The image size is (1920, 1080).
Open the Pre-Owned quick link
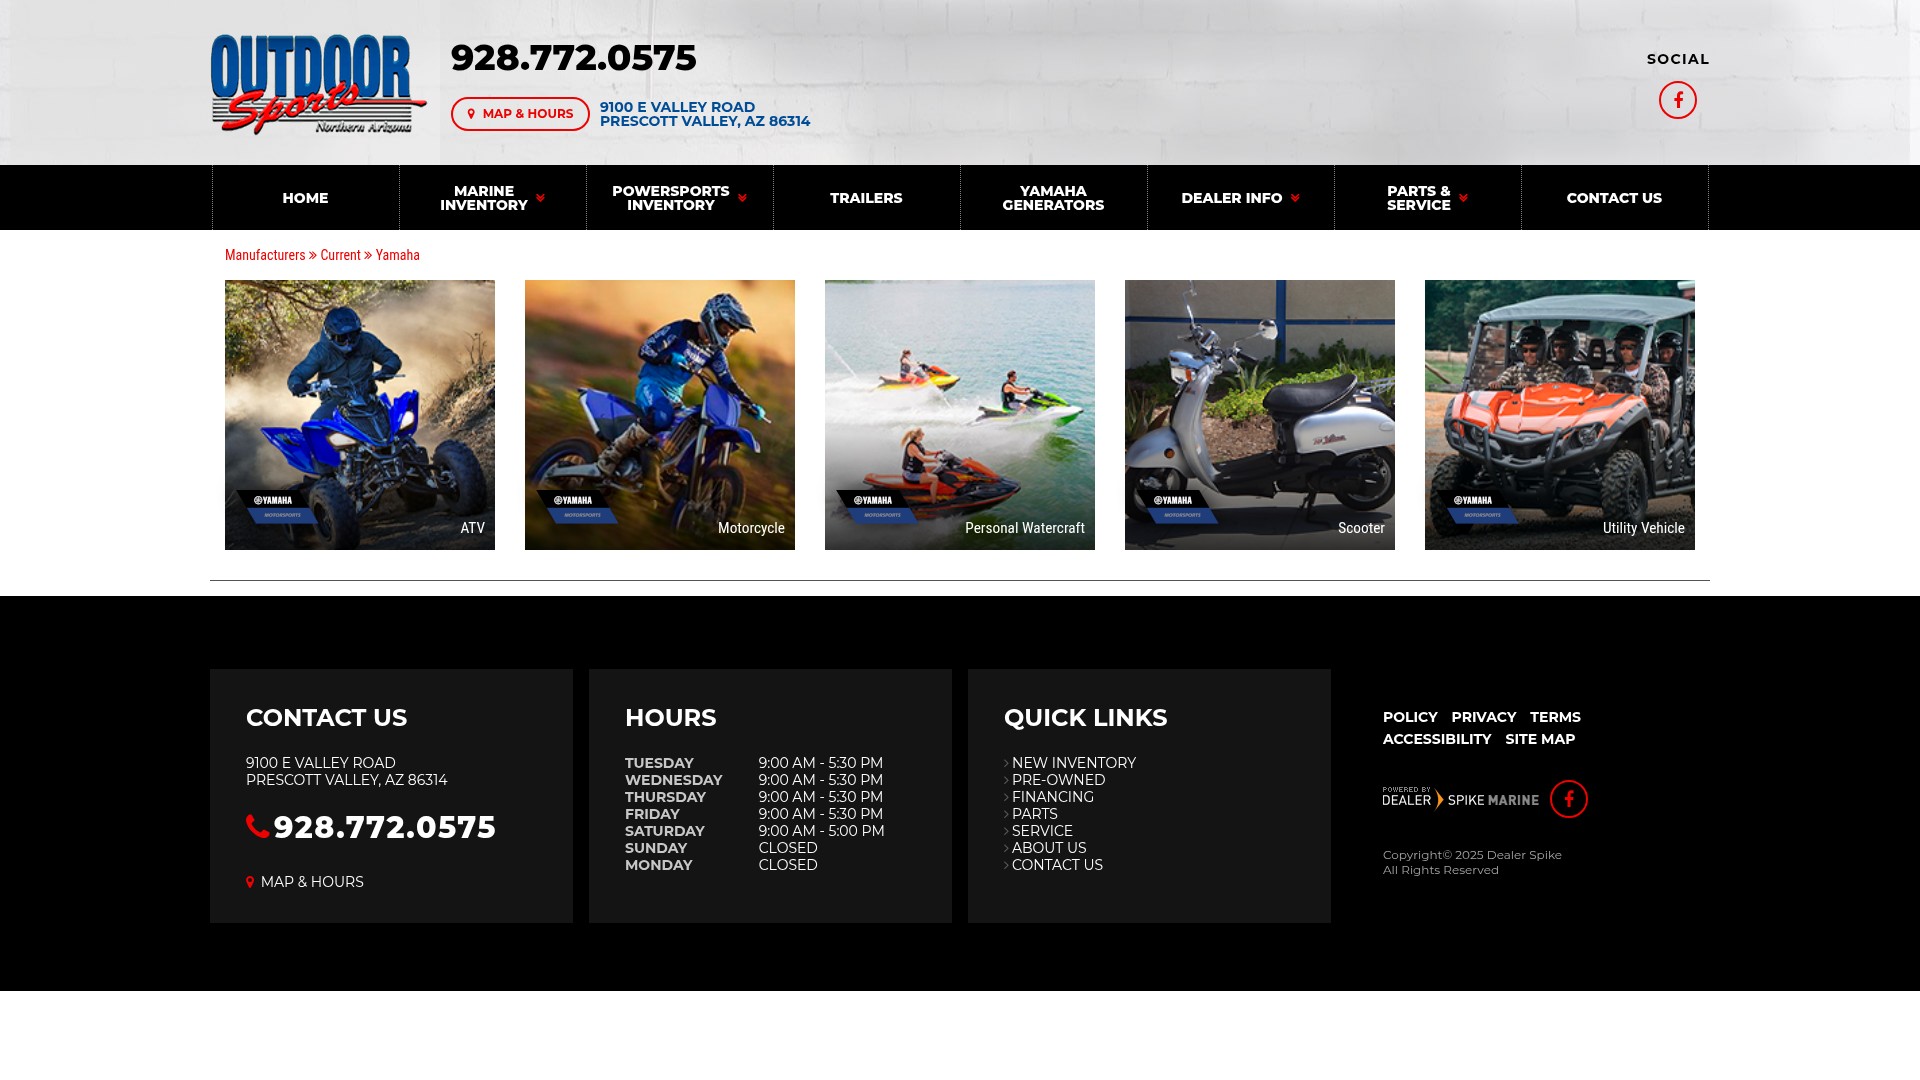click(1058, 780)
